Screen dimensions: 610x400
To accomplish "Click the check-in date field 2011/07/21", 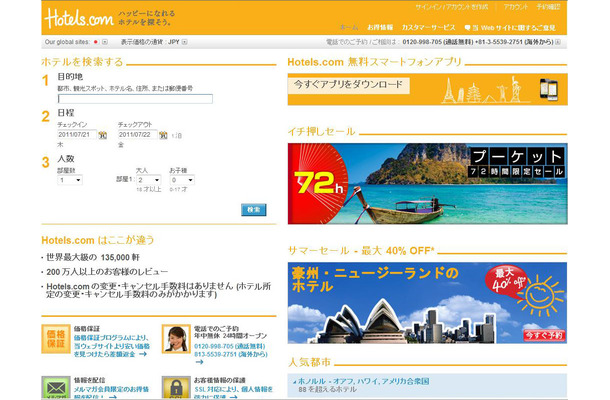I will coord(77,135).
